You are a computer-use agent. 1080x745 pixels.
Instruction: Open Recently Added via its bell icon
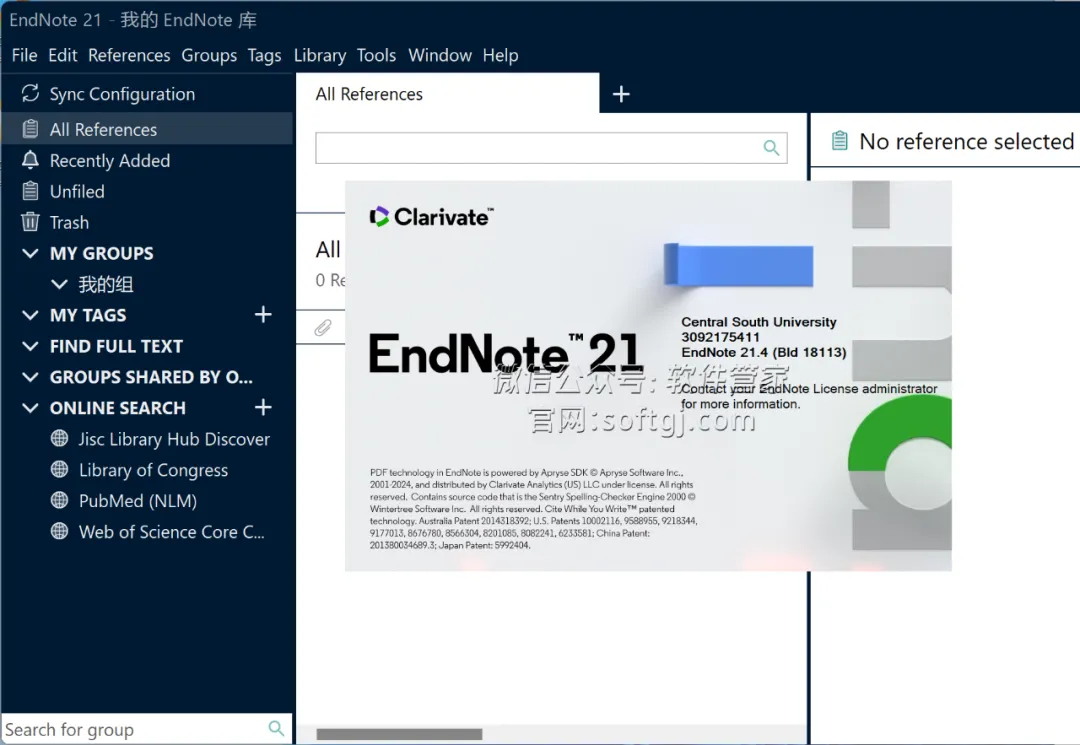coord(31,160)
